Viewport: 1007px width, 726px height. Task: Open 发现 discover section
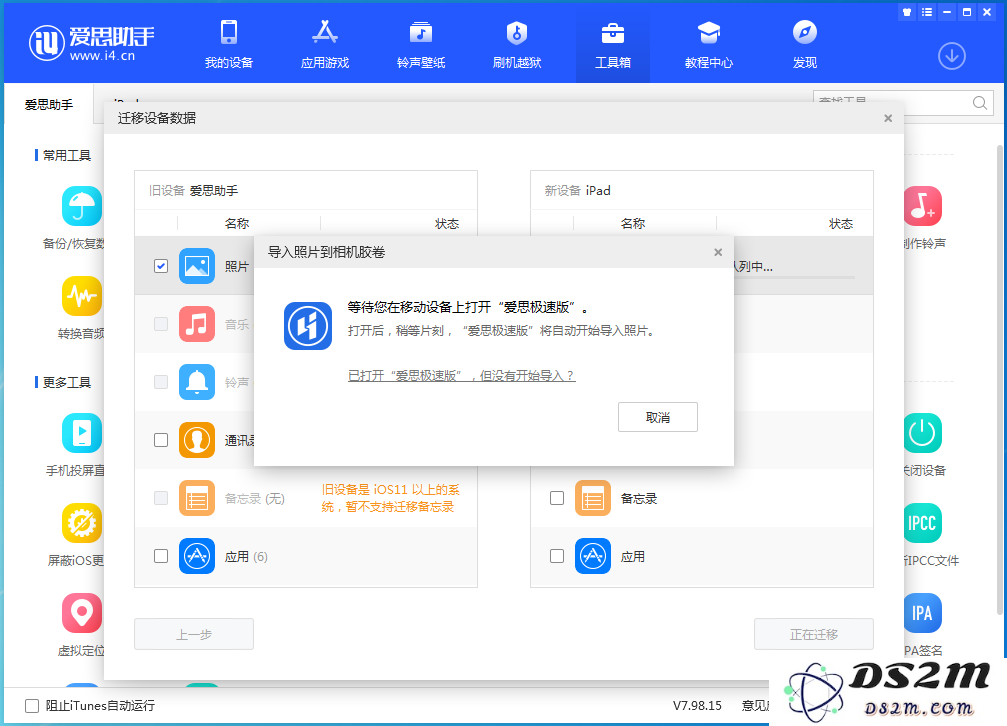805,44
